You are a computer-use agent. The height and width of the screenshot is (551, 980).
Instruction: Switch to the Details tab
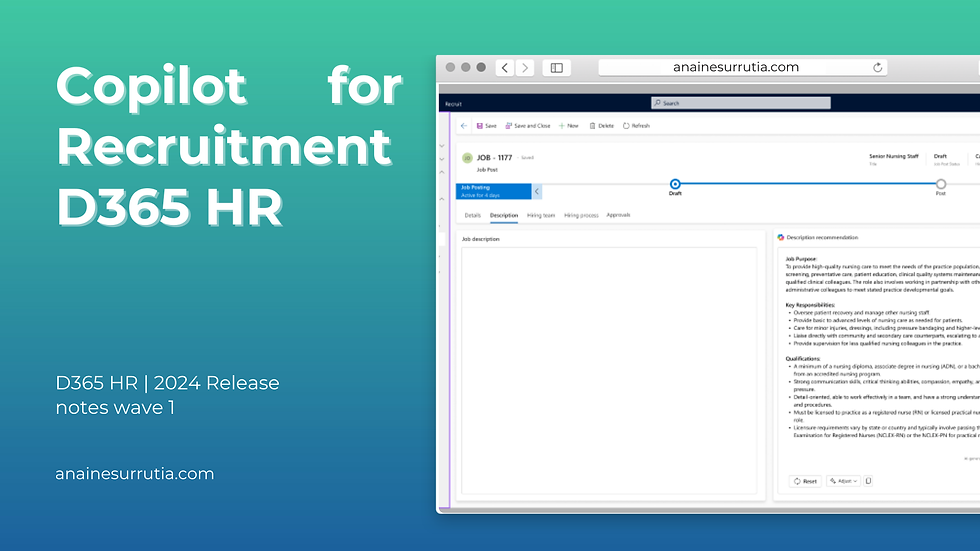click(472, 216)
